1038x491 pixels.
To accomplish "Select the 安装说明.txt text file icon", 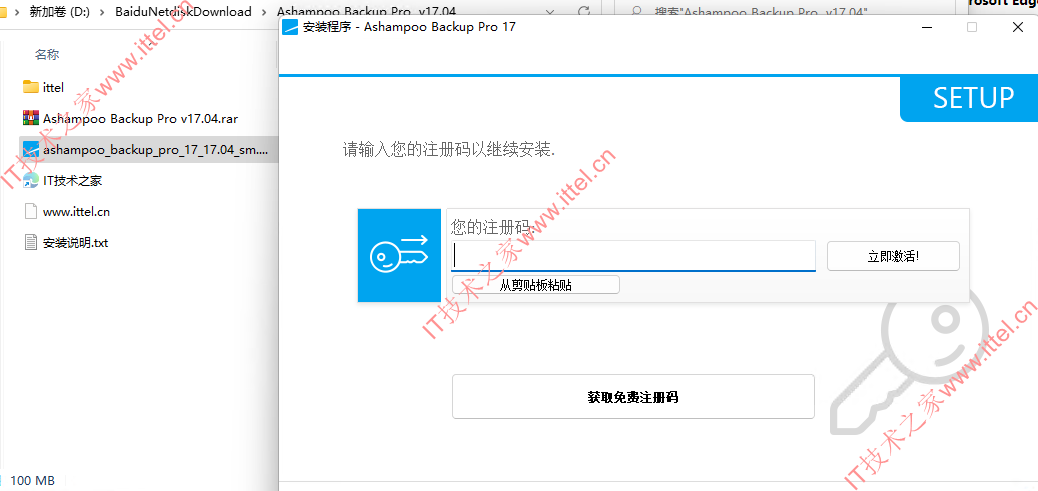I will point(30,242).
